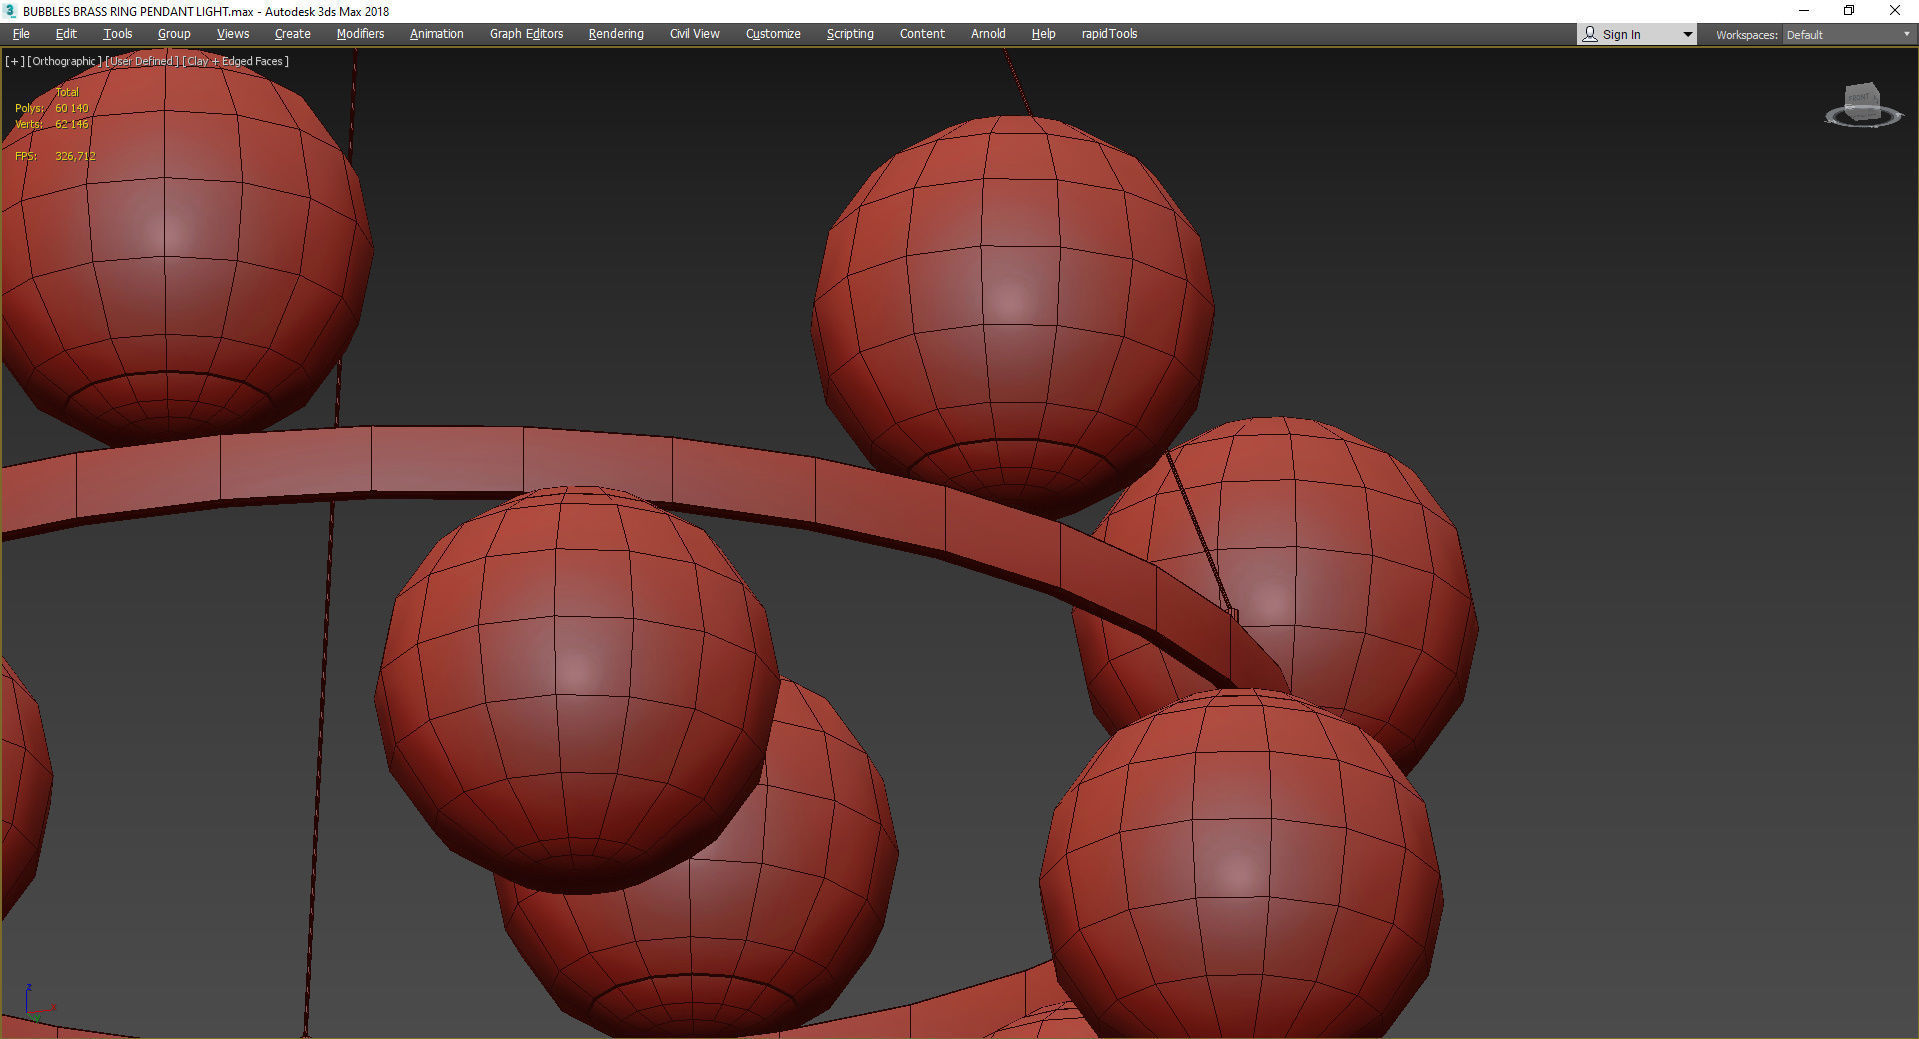Open the rapidTools menu
Viewport: 1919px width, 1039px height.
click(1109, 34)
